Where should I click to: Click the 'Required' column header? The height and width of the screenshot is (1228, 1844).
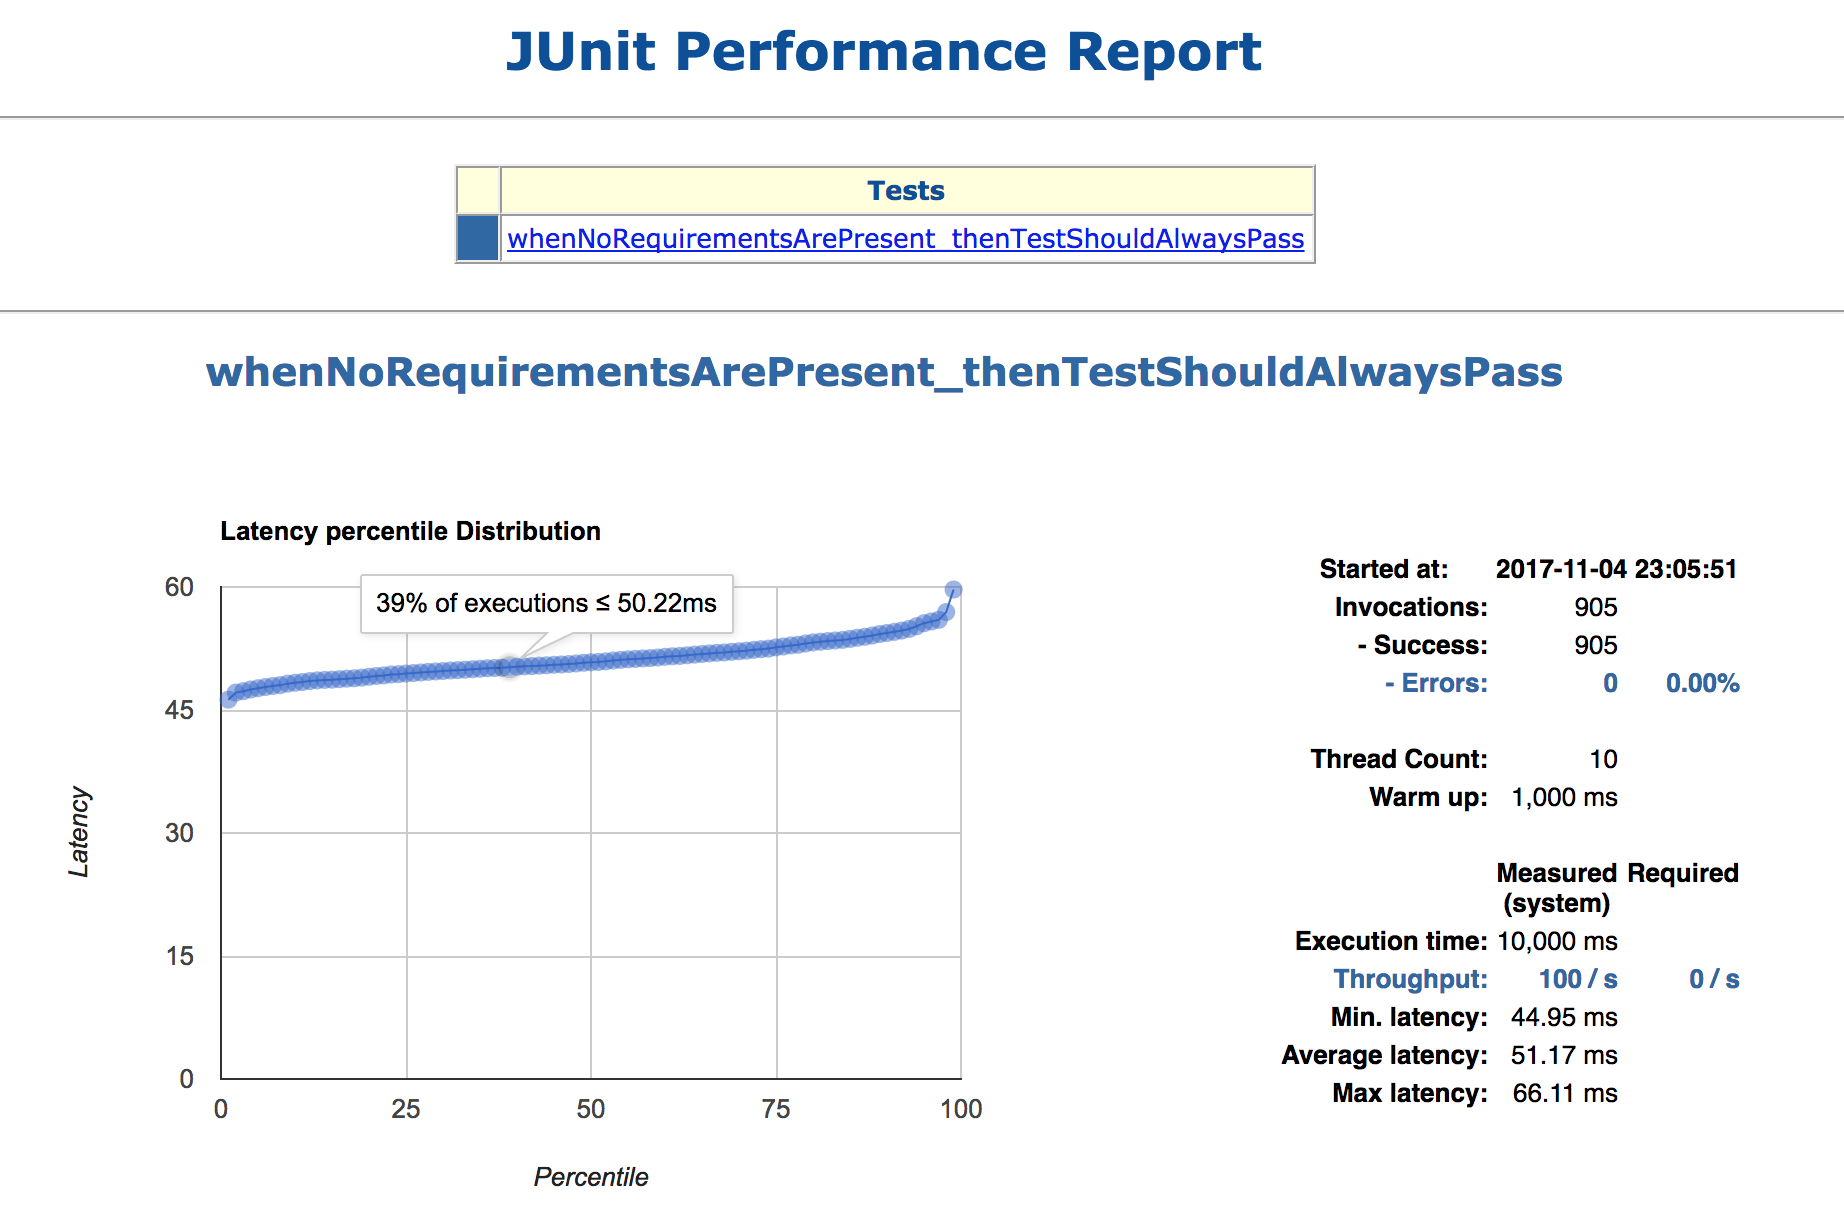point(1682,873)
